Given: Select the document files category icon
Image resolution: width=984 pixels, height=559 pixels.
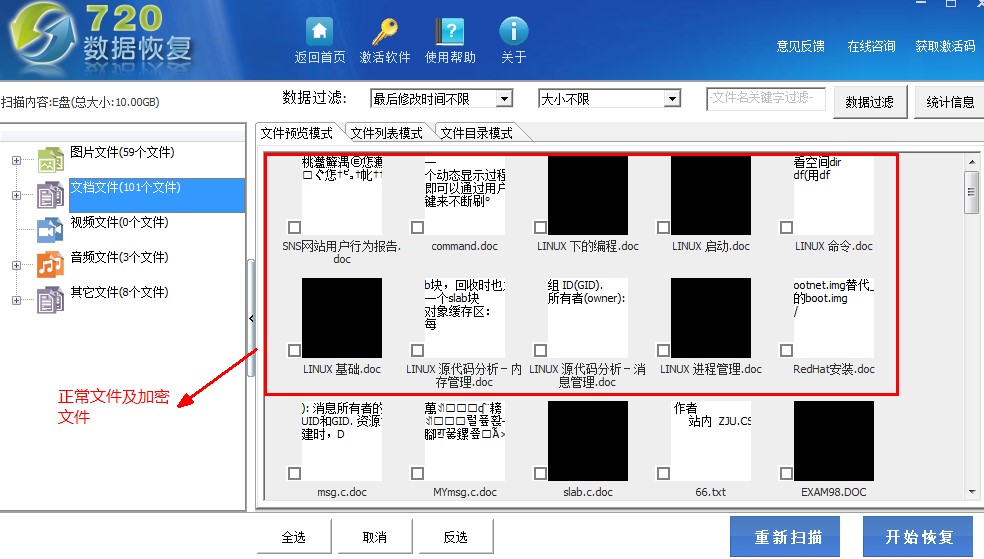Looking at the screenshot, I should (50, 194).
